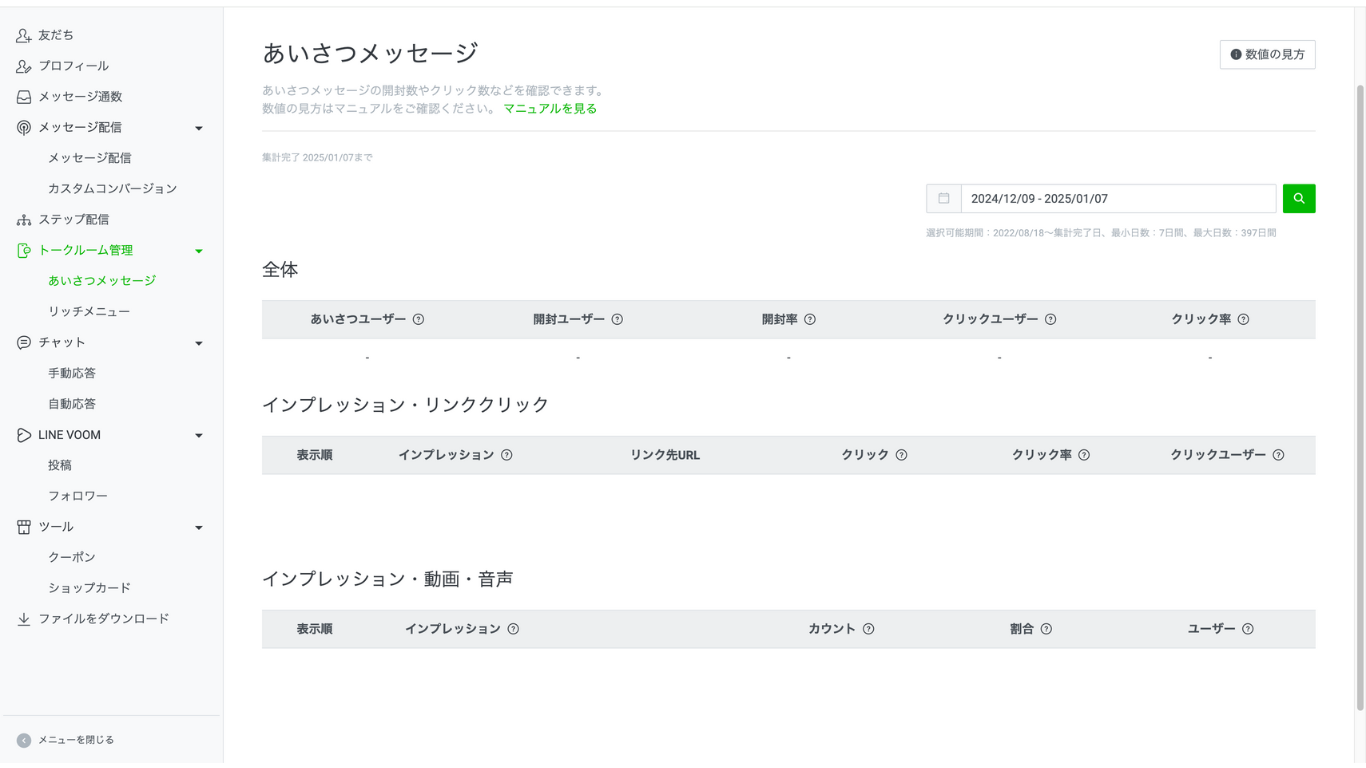Click the リンク先URL column header

tap(665, 455)
